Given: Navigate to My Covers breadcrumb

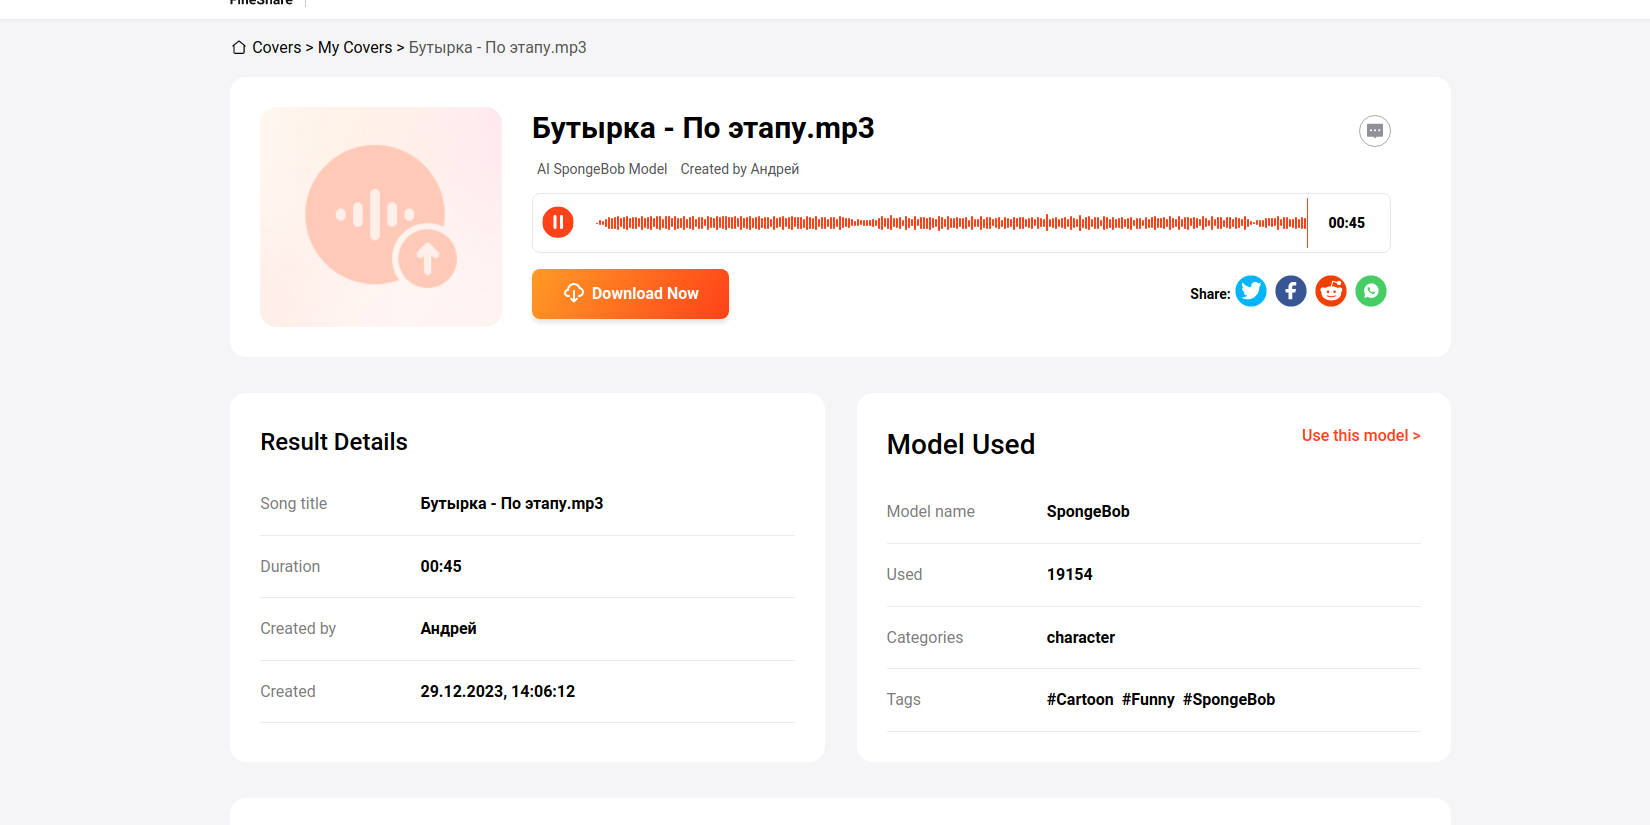Looking at the screenshot, I should [x=355, y=48].
